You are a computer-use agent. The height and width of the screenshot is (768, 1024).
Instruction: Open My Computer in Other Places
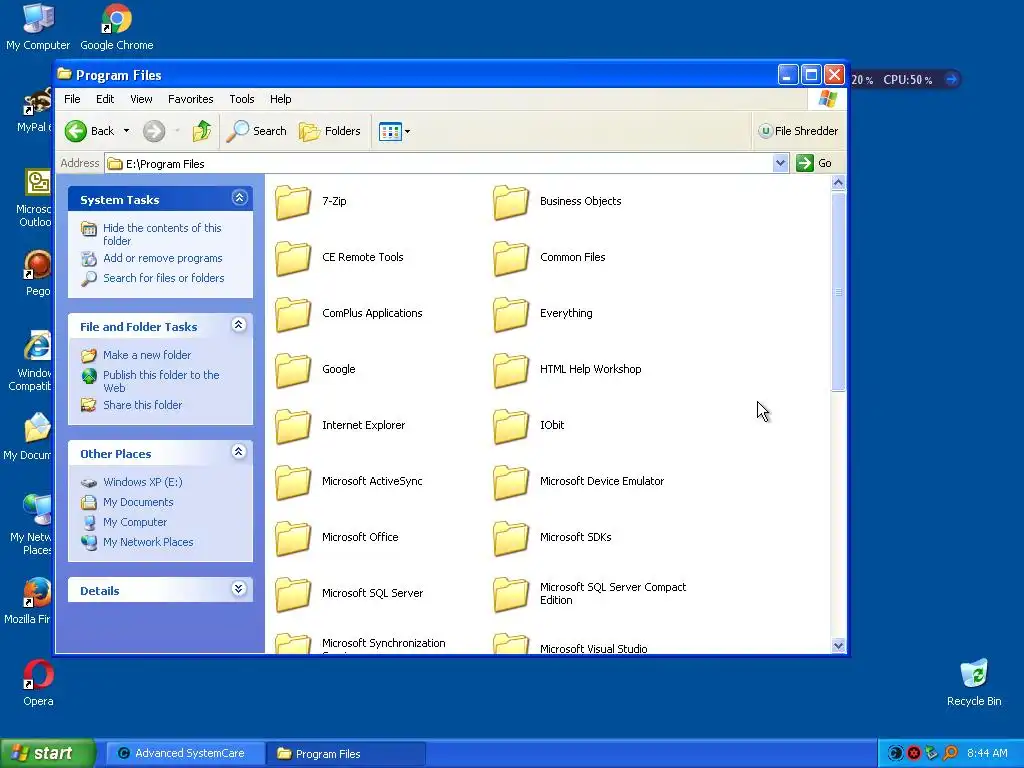(135, 522)
